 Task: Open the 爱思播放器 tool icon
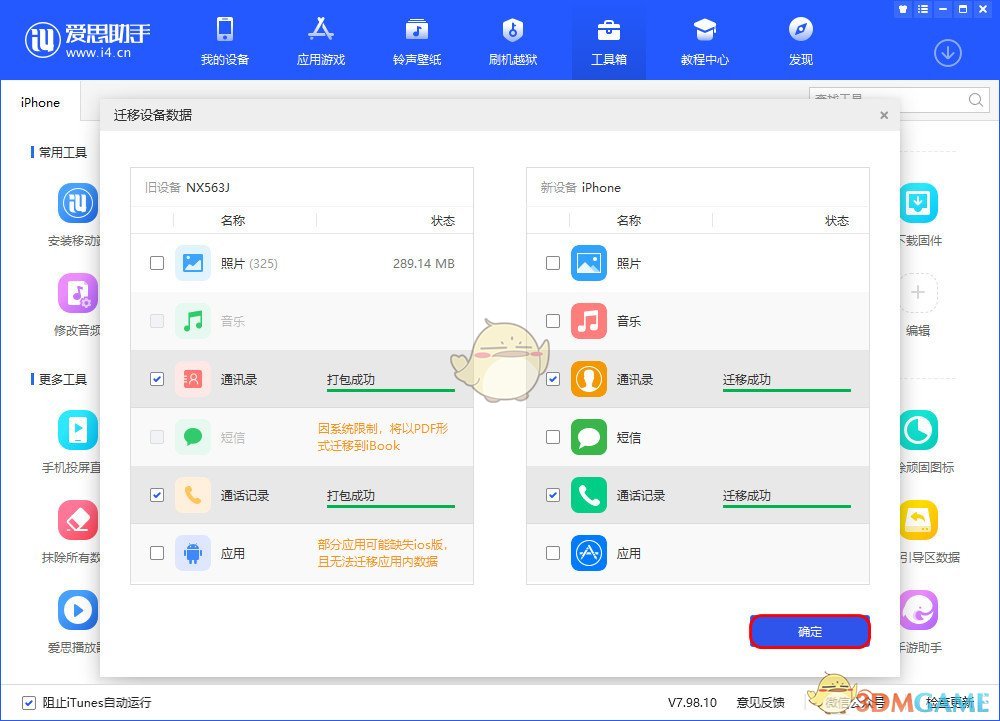click(x=78, y=610)
